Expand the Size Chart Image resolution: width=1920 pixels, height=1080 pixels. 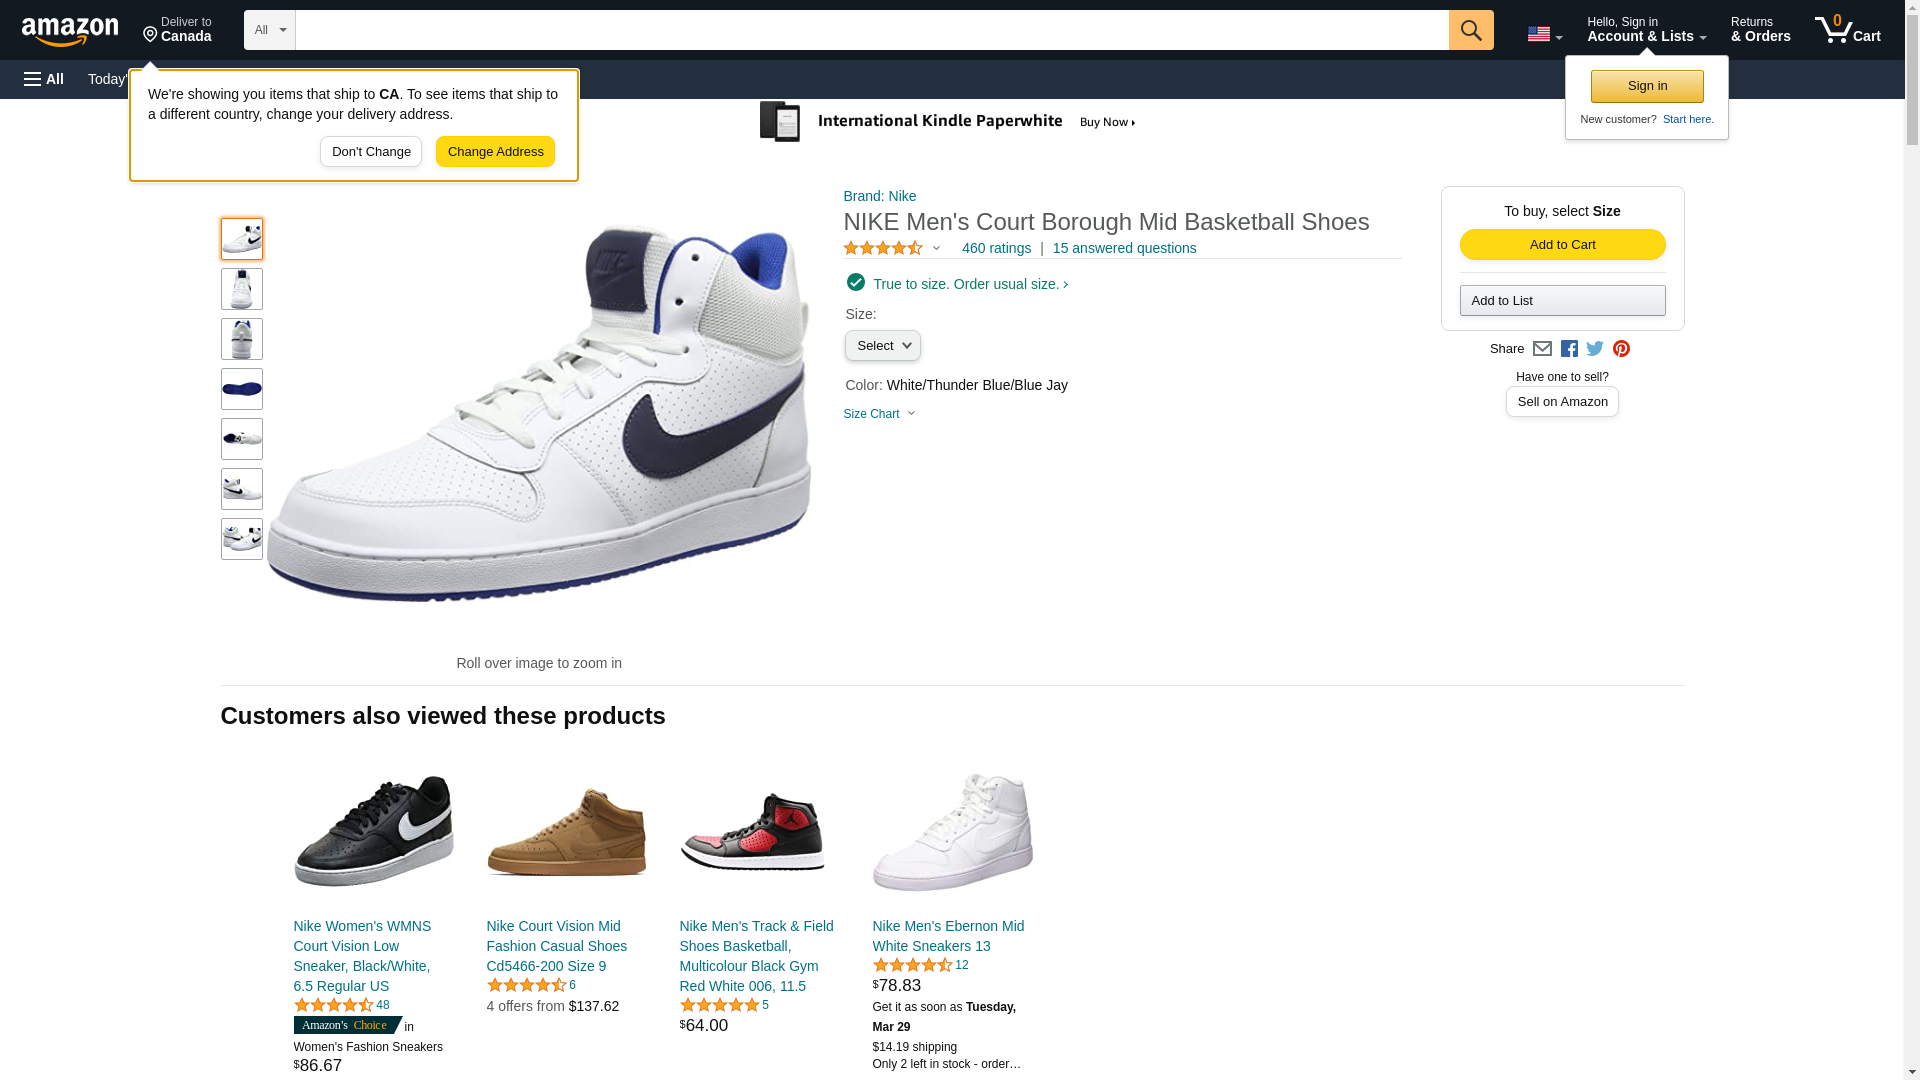click(879, 414)
